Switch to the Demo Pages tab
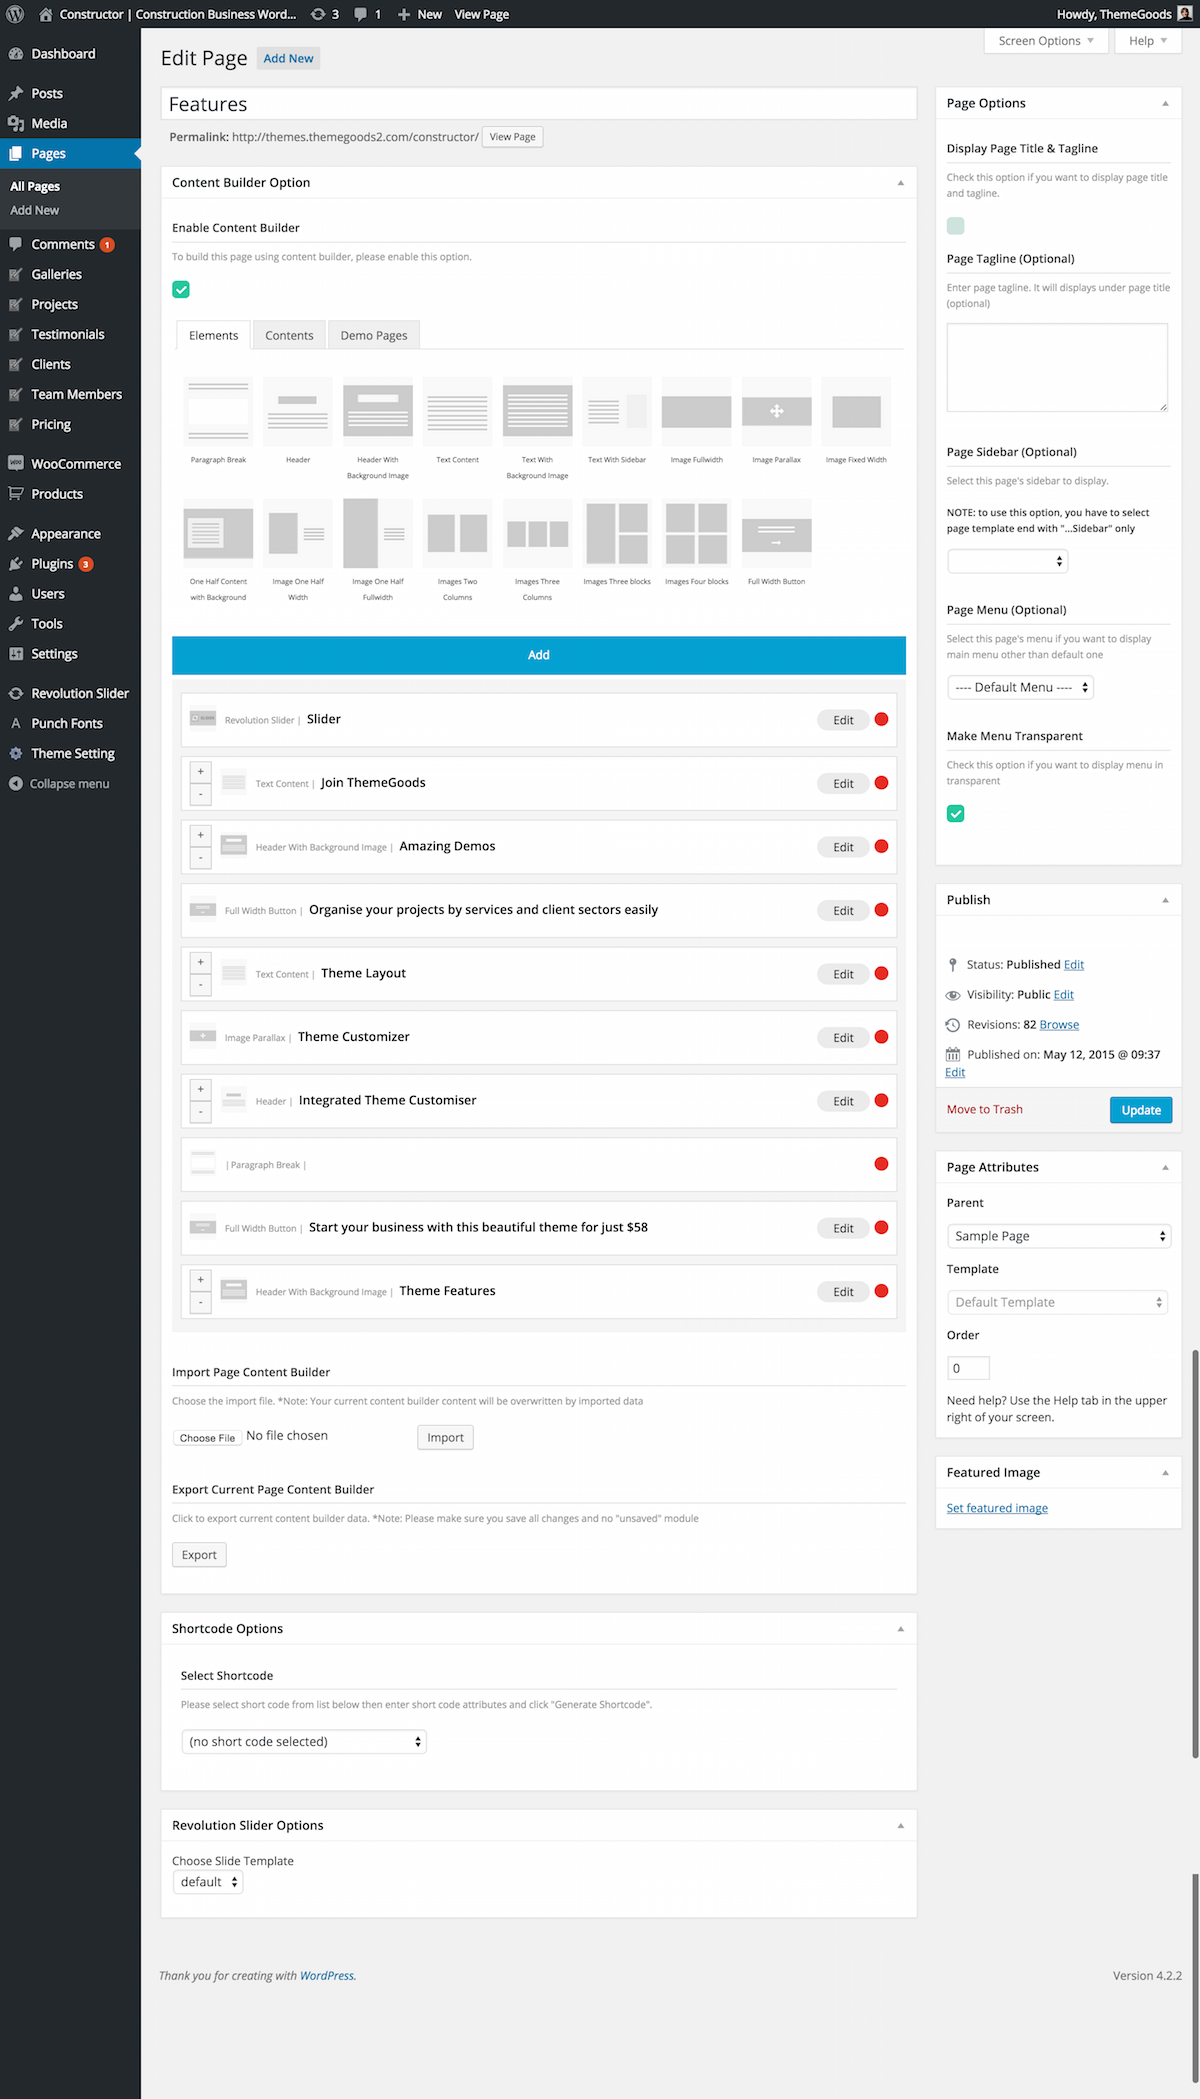 tap(374, 335)
